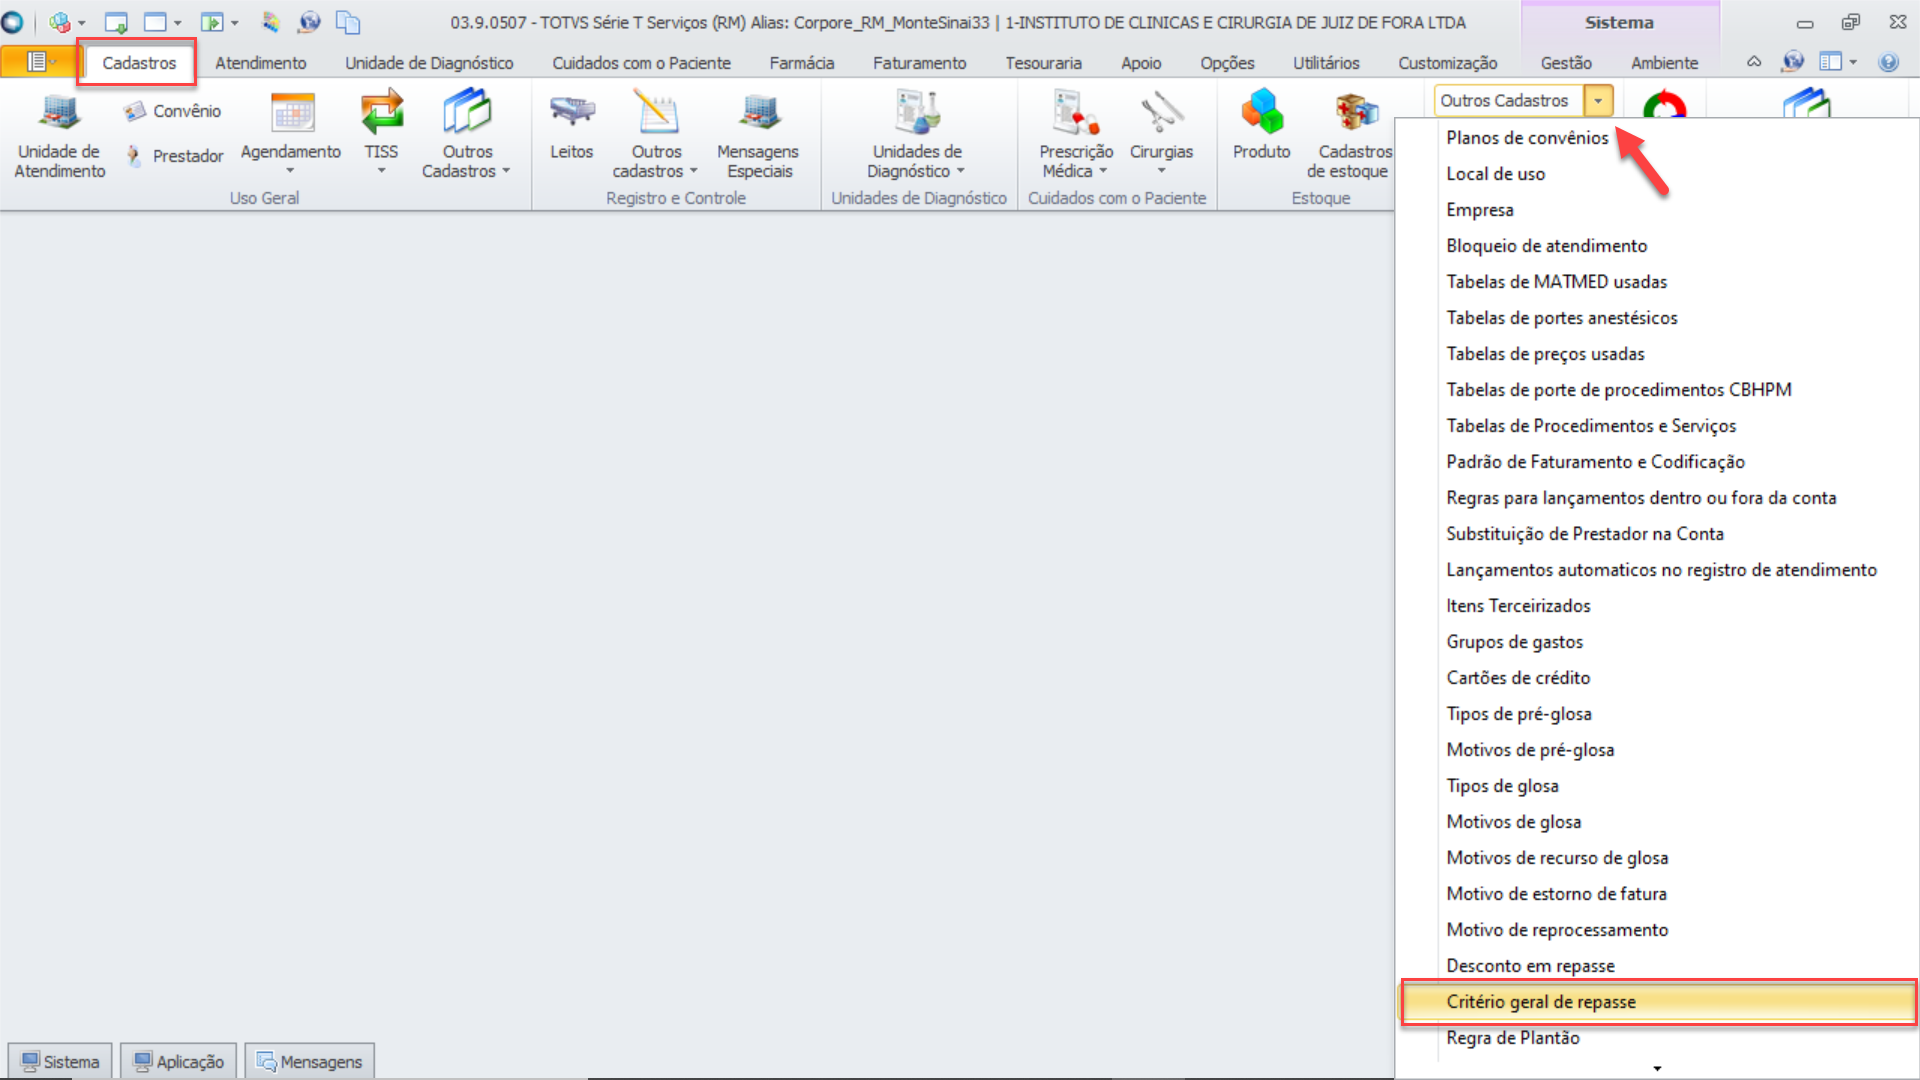Open Prescrição Médica

point(1076,135)
